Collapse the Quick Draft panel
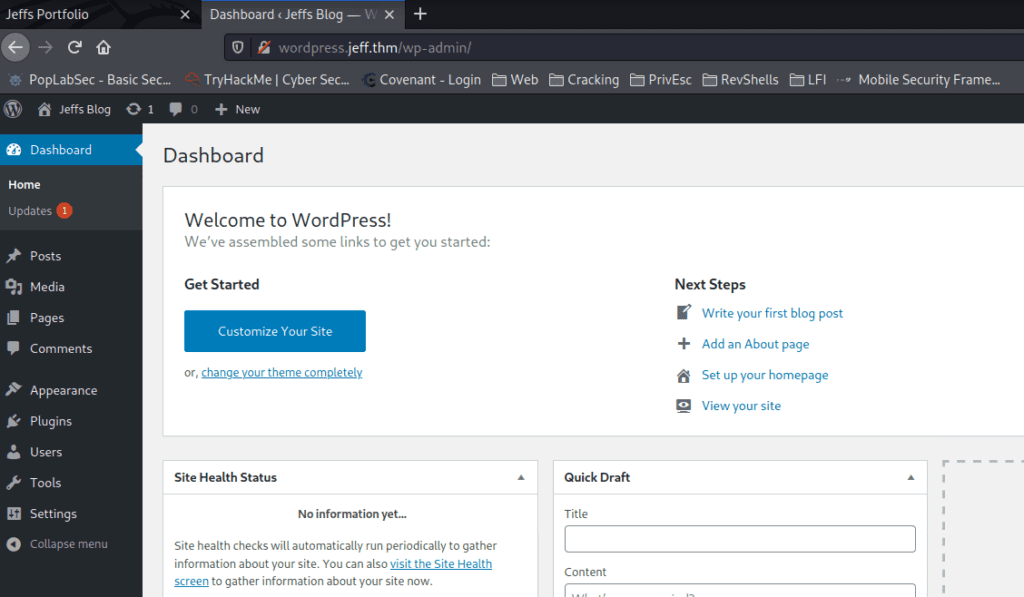 tap(910, 477)
